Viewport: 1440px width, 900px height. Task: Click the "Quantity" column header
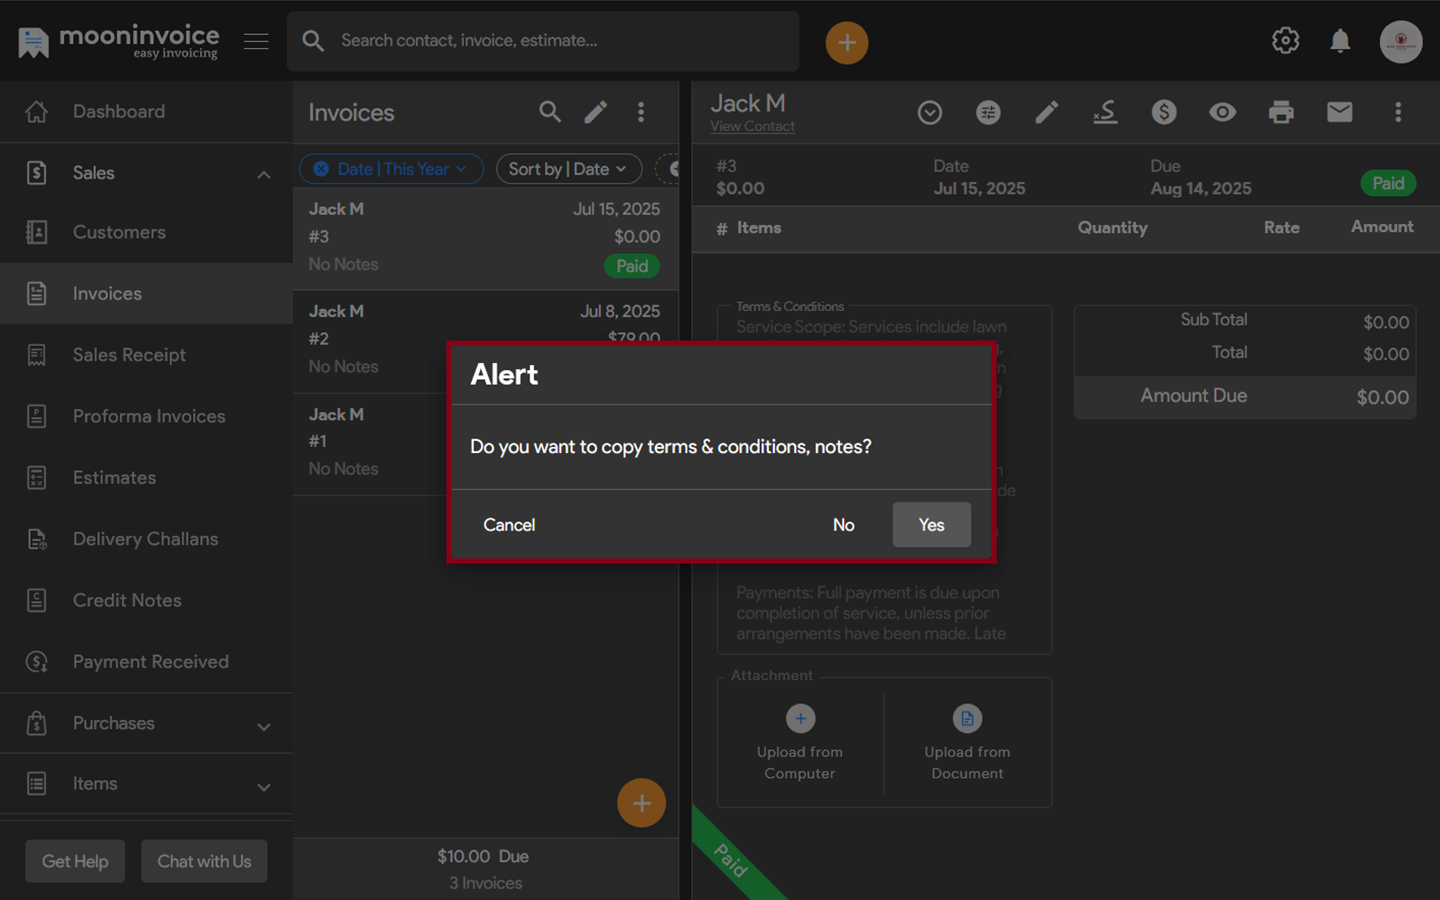coord(1112,228)
